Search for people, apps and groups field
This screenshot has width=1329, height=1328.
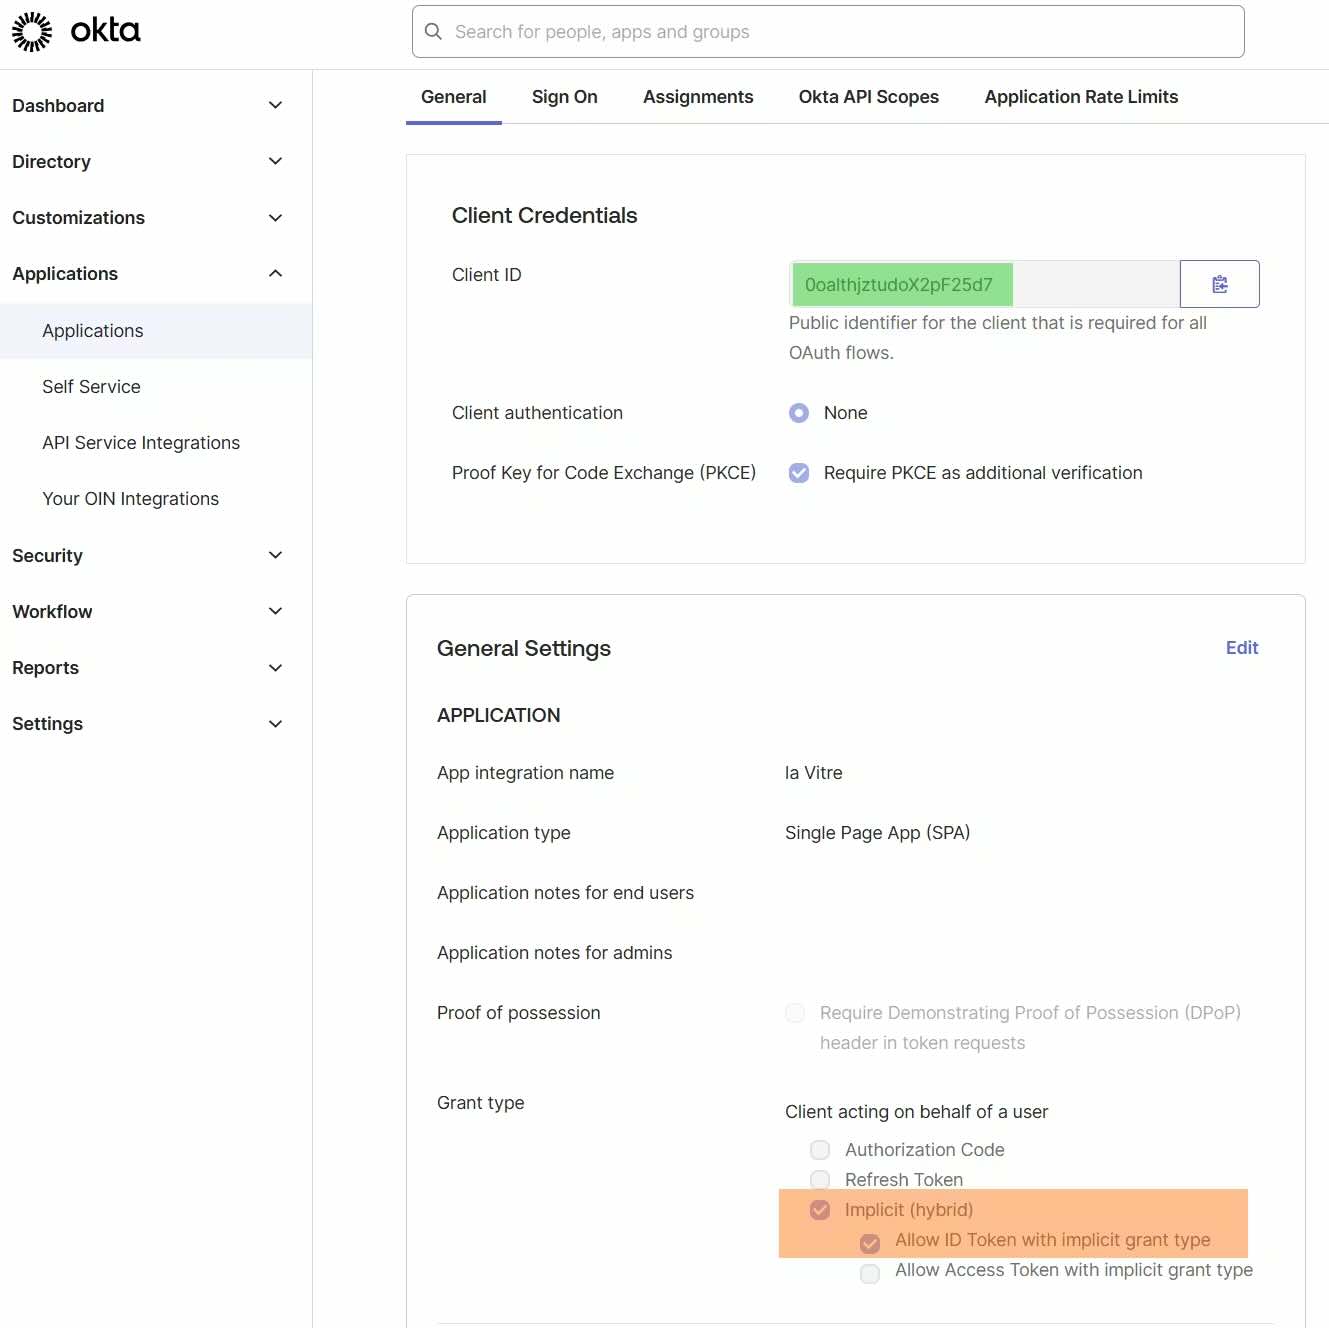point(828,32)
